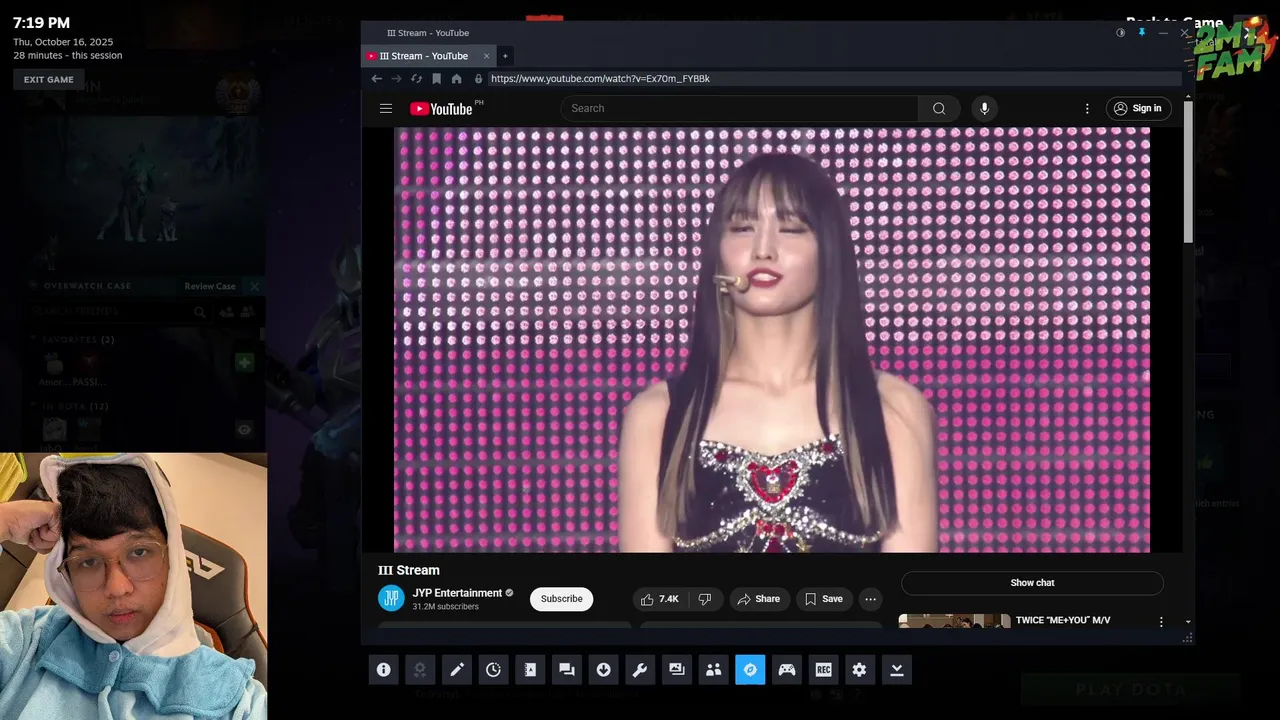
Task: Dismiss the Overwatch Case banner in Dota
Action: pyautogui.click(x=254, y=286)
